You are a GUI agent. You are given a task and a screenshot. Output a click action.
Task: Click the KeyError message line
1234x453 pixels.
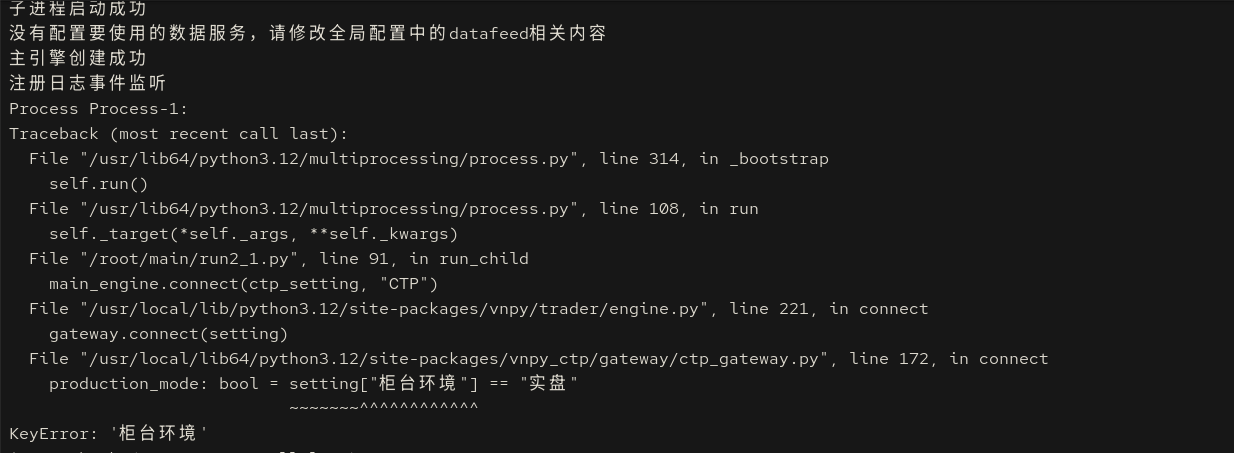pos(109,434)
